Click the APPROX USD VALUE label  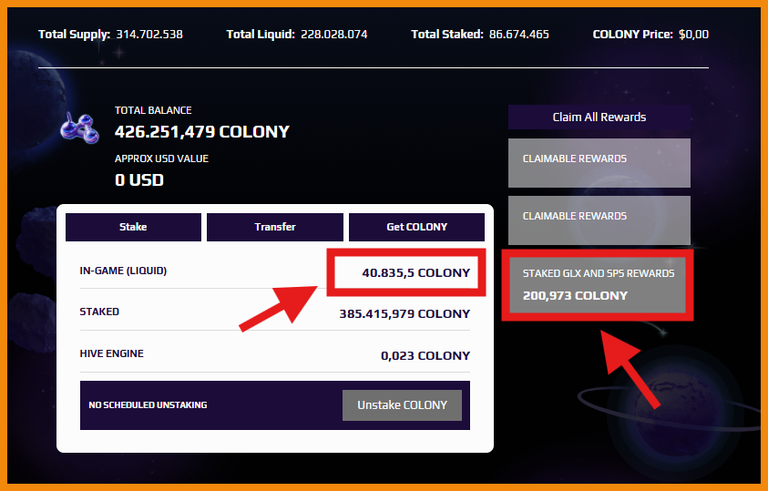coord(162,159)
